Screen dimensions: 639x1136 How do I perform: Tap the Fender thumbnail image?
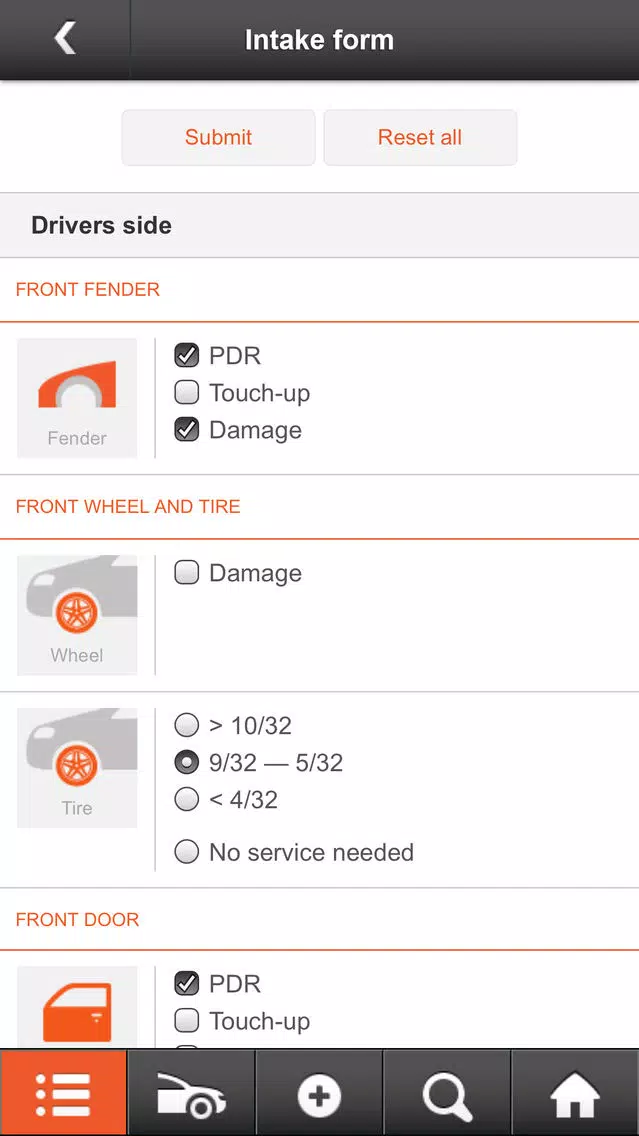tap(77, 398)
